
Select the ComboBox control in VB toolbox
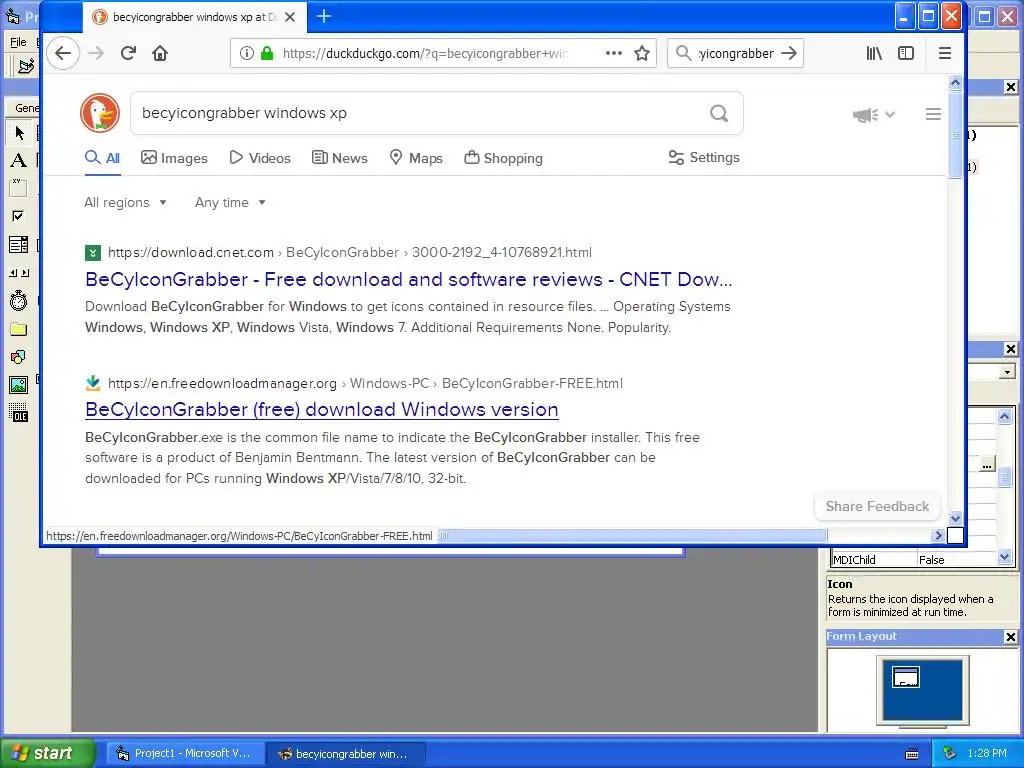pyautogui.click(x=18, y=244)
